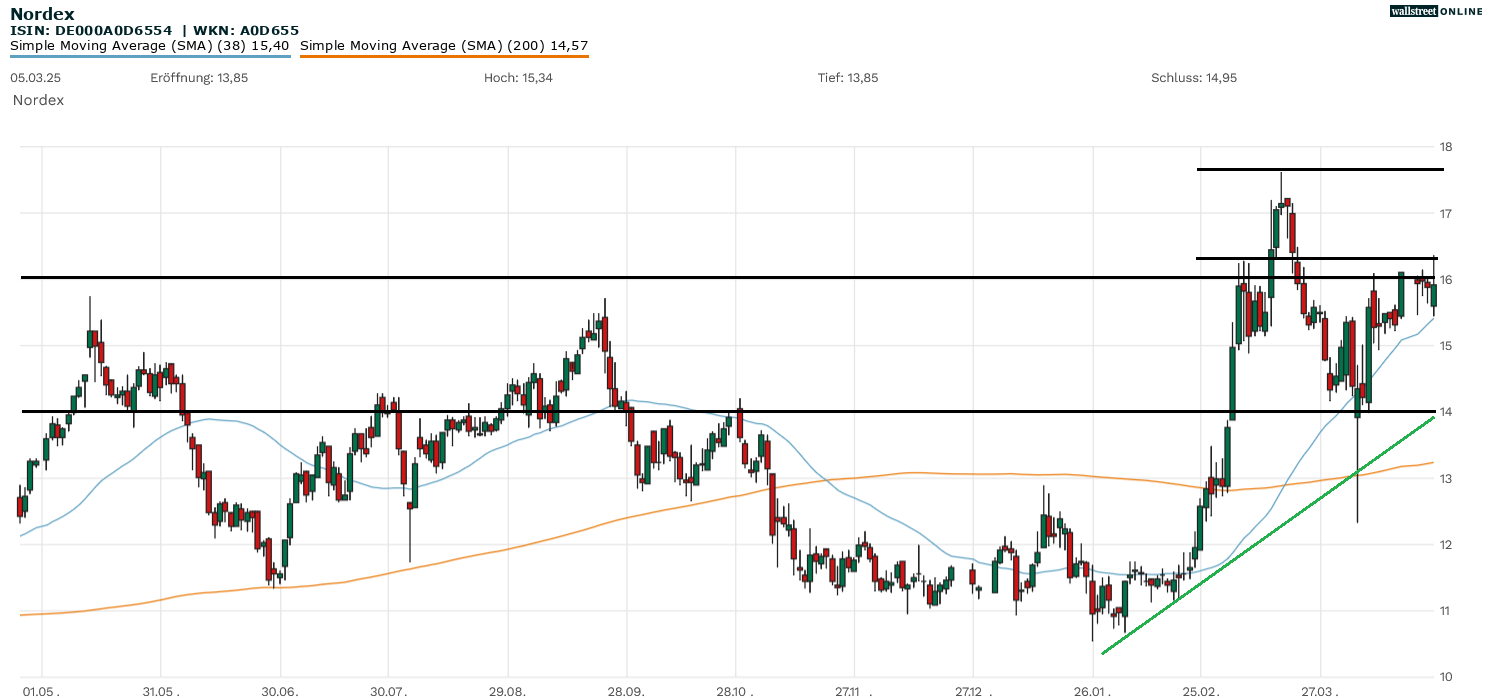Select the ISIN DE000A0D6554 text
1490x698 pixels.
(92, 31)
